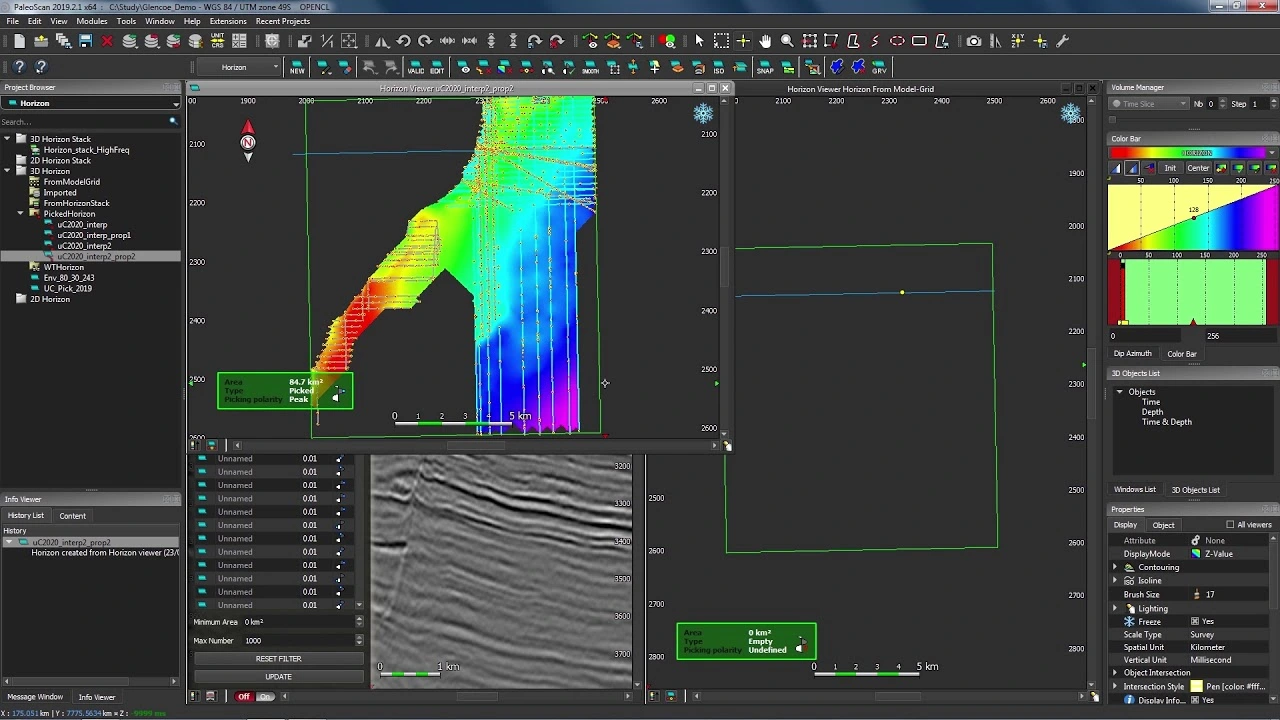Open the Modules menu
The width and height of the screenshot is (1280, 720).
point(92,21)
